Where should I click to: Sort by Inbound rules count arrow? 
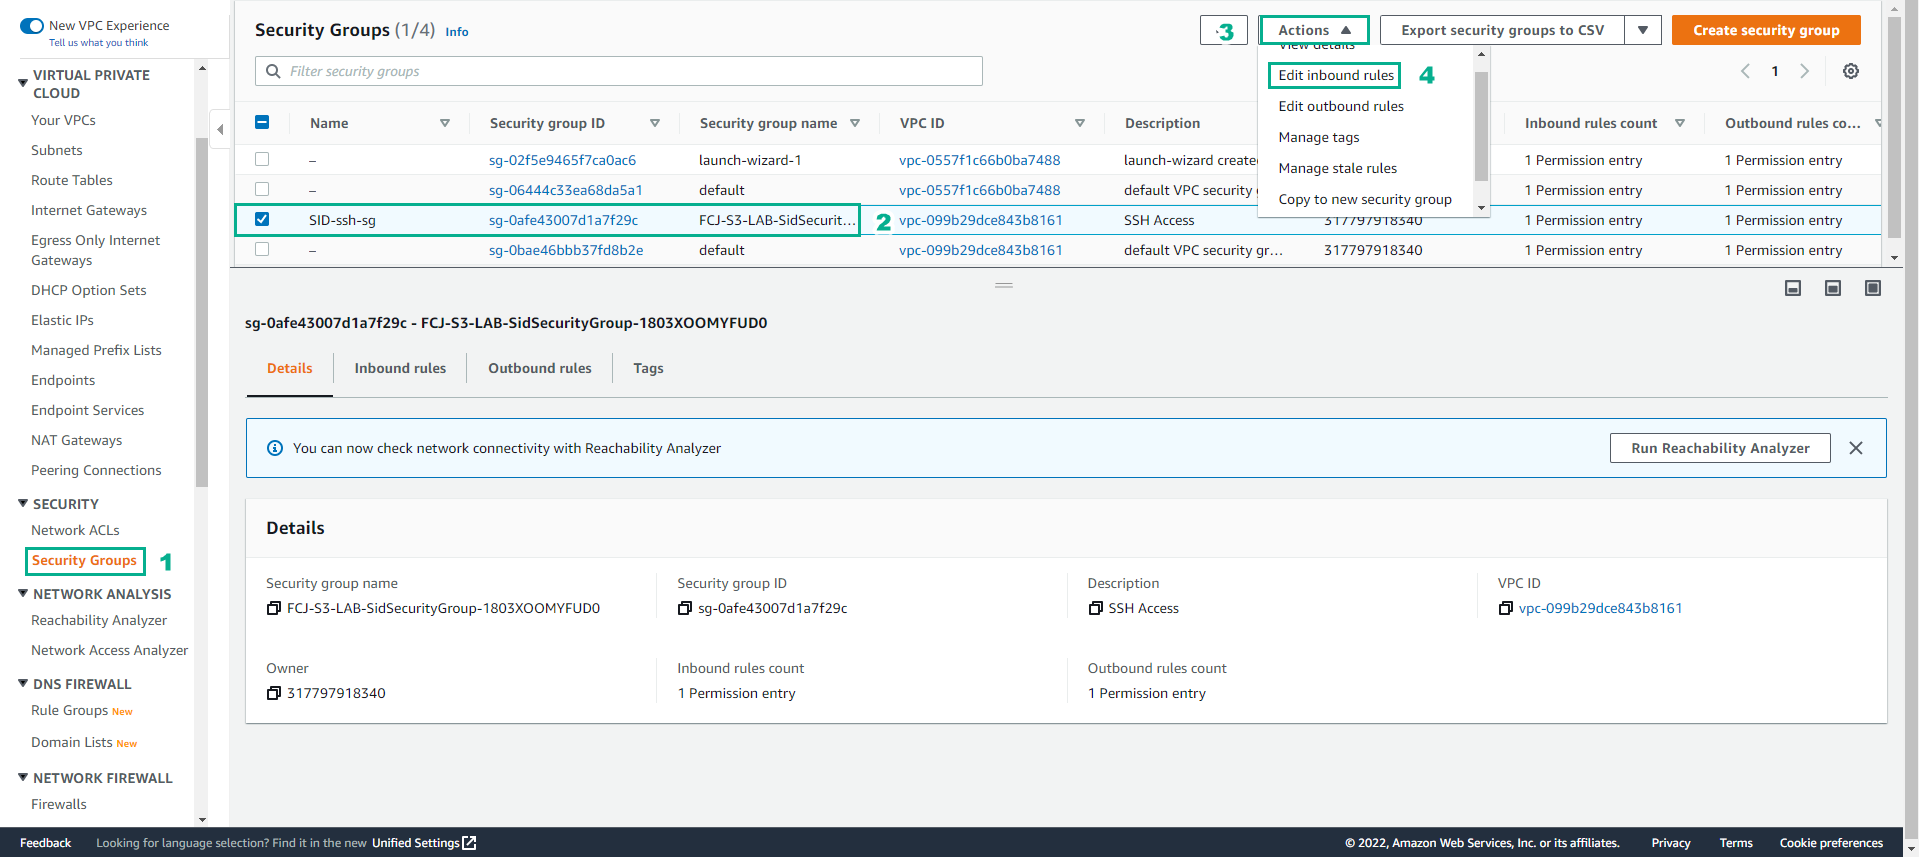[x=1680, y=123]
